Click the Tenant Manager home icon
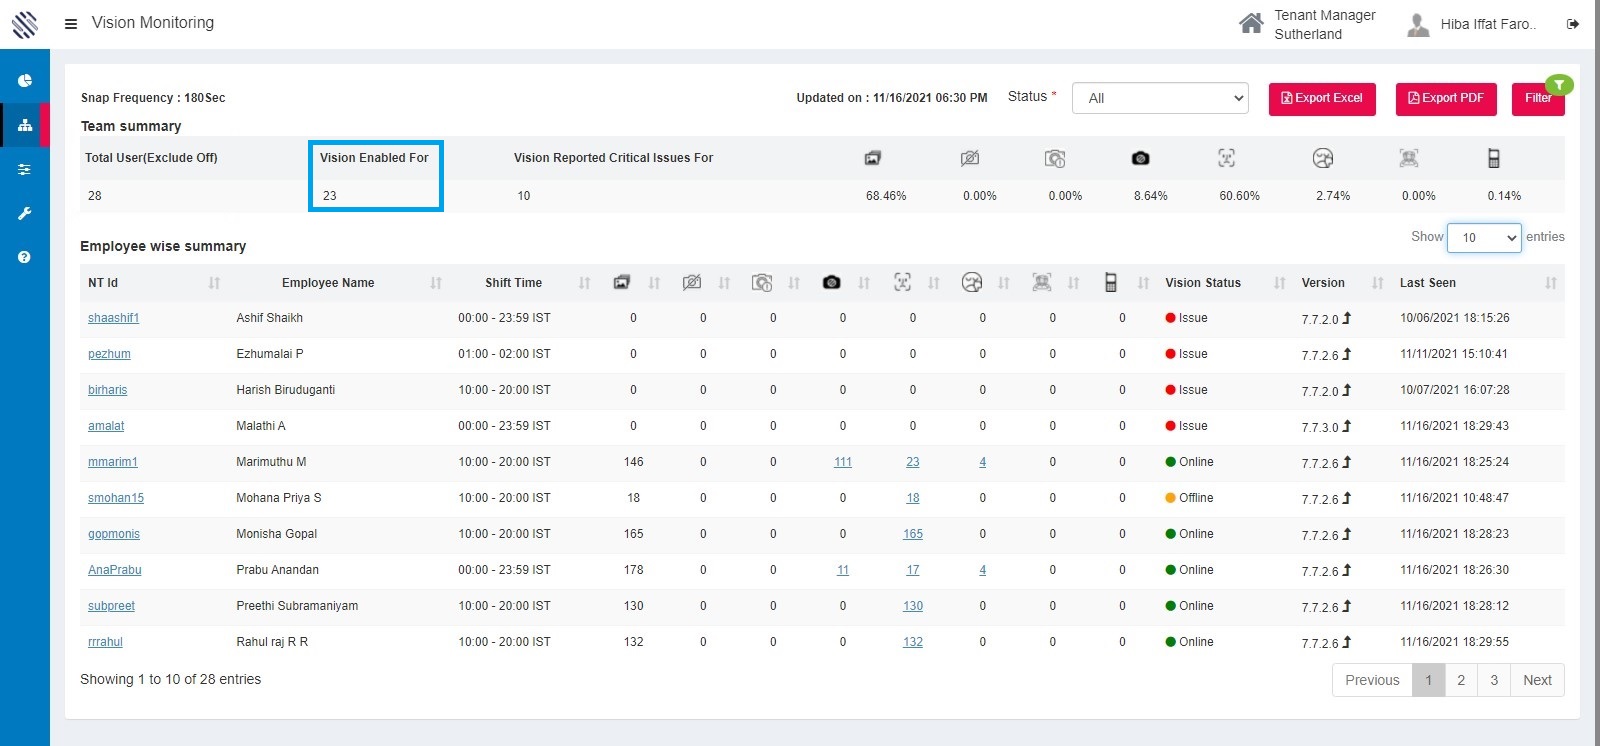Screen dimensions: 1600x746 click(1251, 23)
